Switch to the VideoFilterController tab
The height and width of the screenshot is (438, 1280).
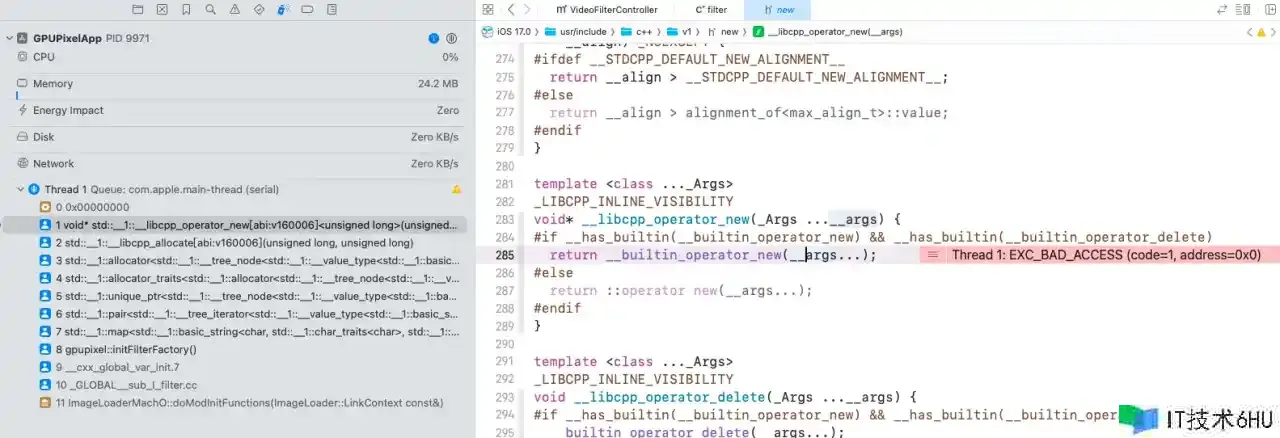[614, 9]
